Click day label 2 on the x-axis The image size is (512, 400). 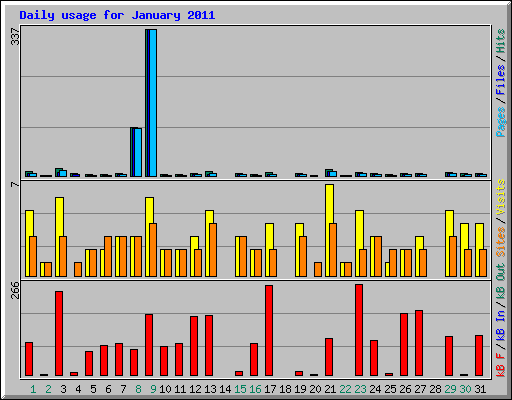tap(48, 389)
